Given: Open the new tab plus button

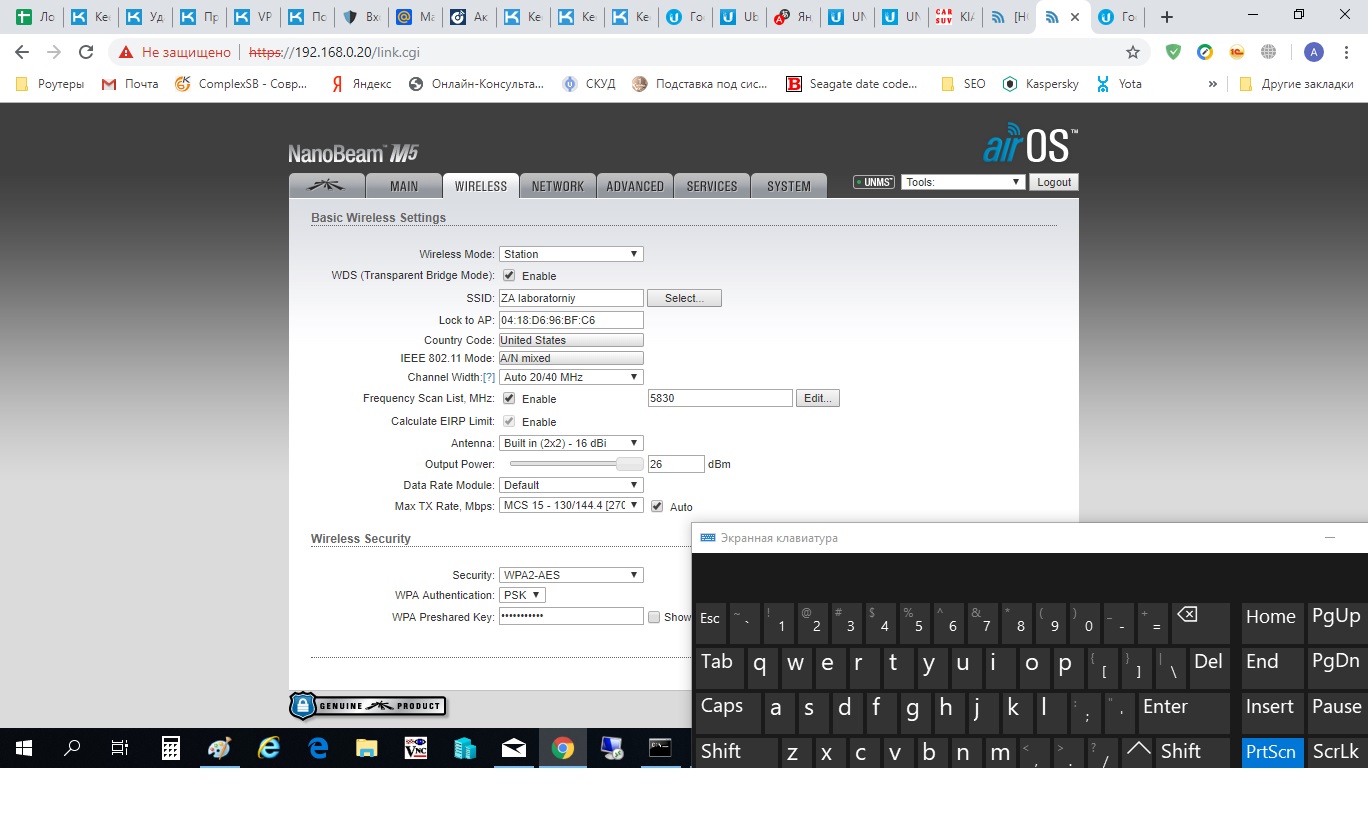Looking at the screenshot, I should pos(1166,17).
